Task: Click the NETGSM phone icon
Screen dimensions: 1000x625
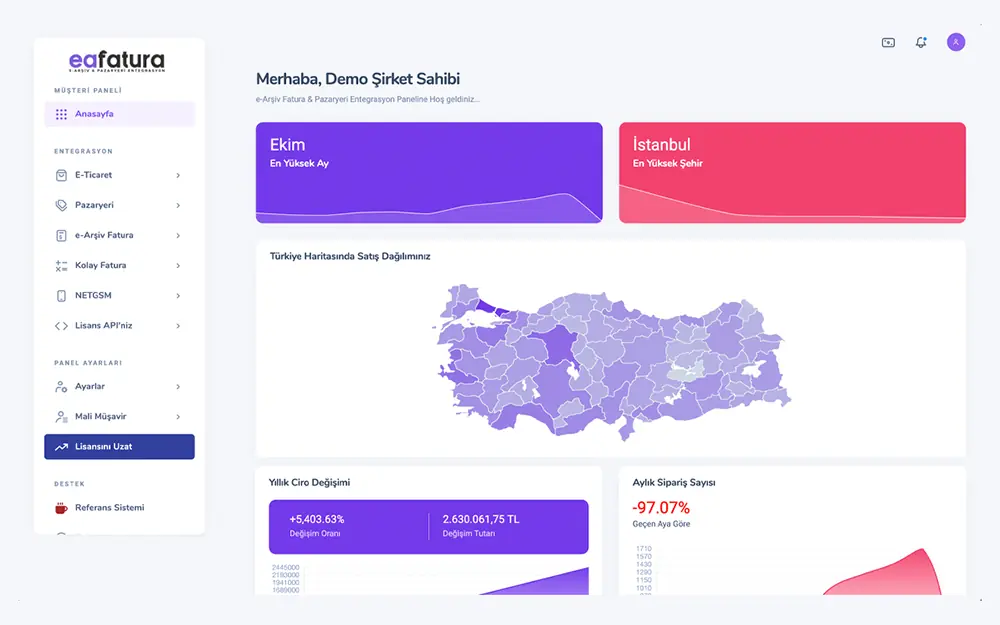Action: point(61,296)
